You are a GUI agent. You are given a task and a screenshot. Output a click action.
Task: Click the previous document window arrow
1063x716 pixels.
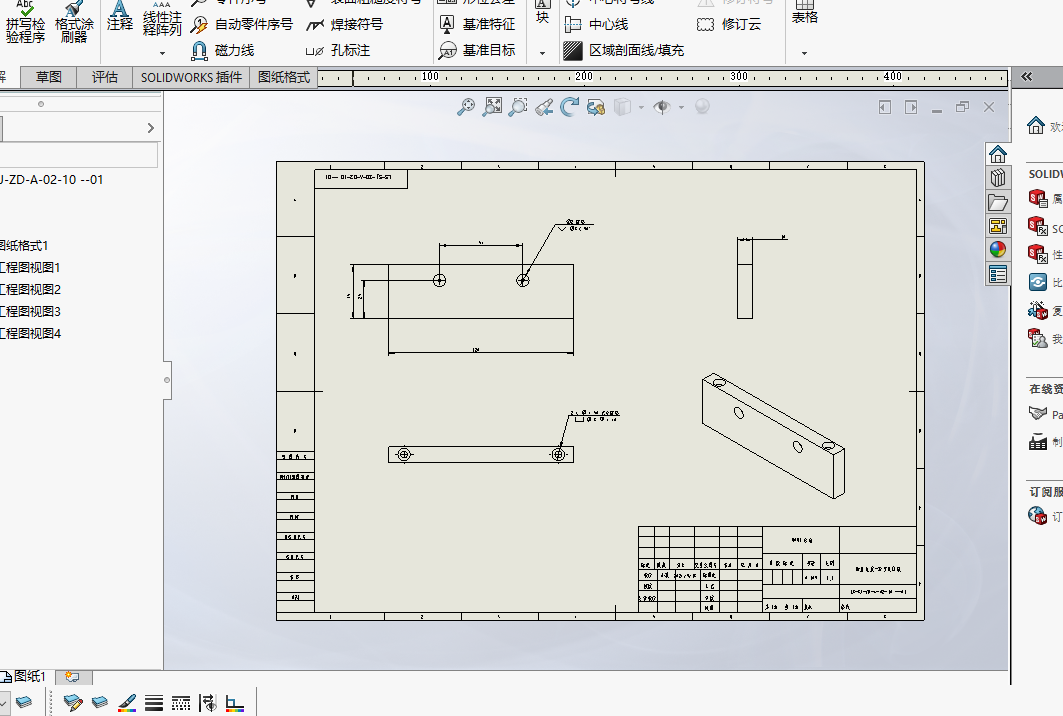885,107
